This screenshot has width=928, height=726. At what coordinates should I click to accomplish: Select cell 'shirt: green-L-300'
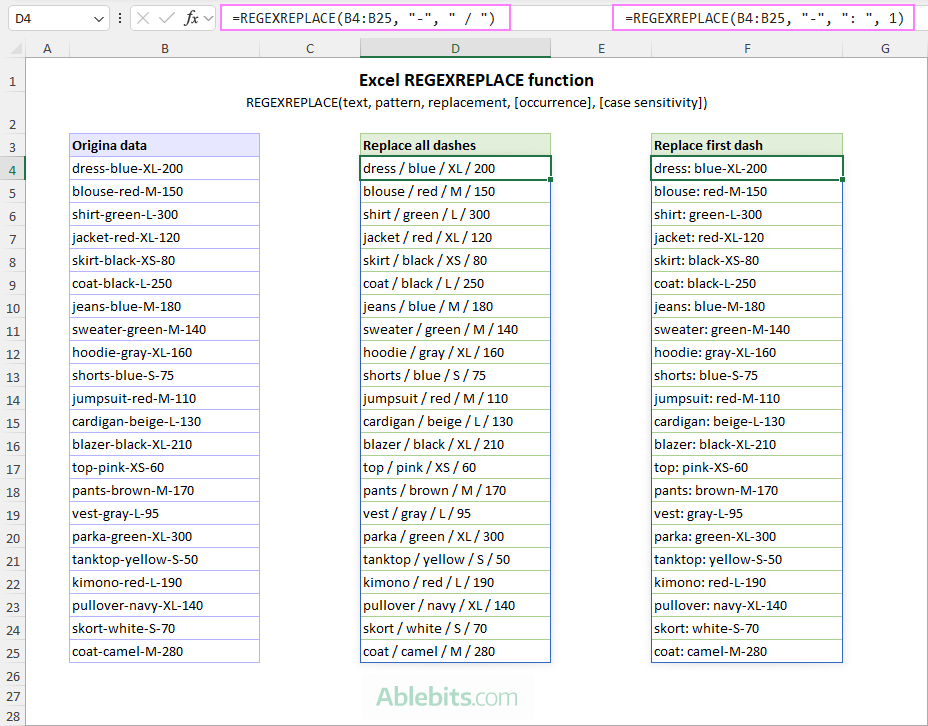coord(747,214)
